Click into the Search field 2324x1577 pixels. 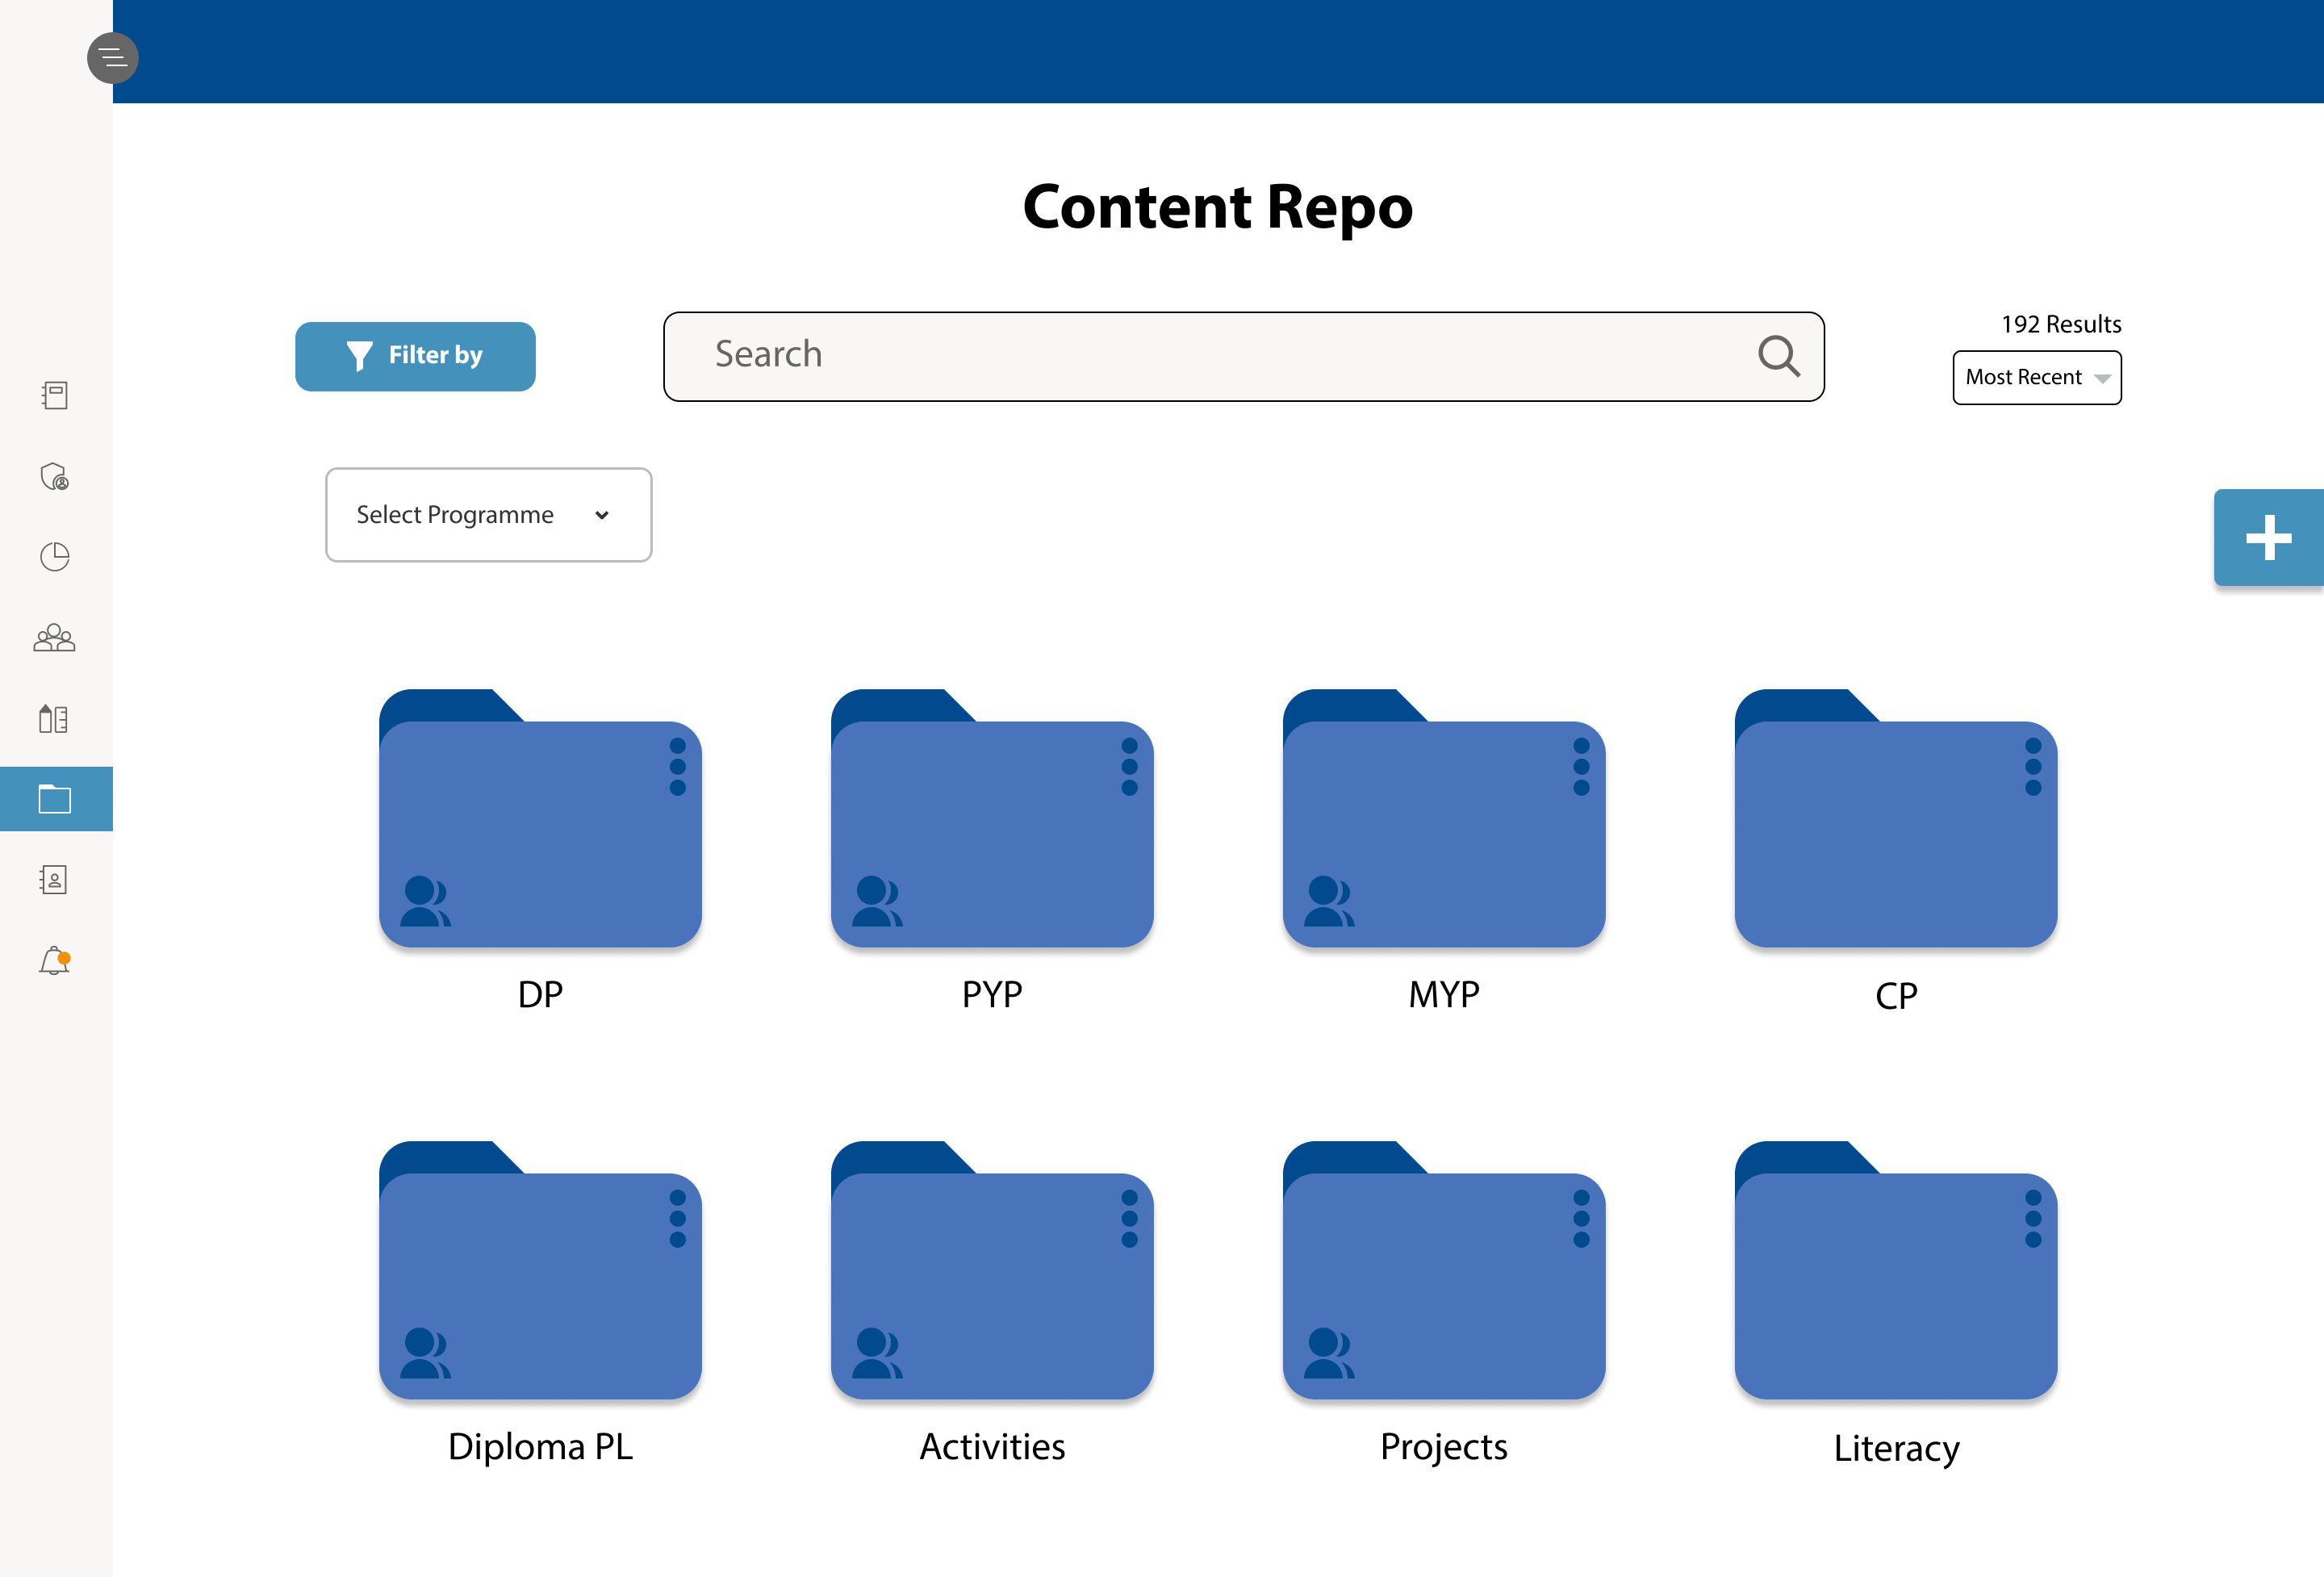pyautogui.click(x=1200, y=356)
